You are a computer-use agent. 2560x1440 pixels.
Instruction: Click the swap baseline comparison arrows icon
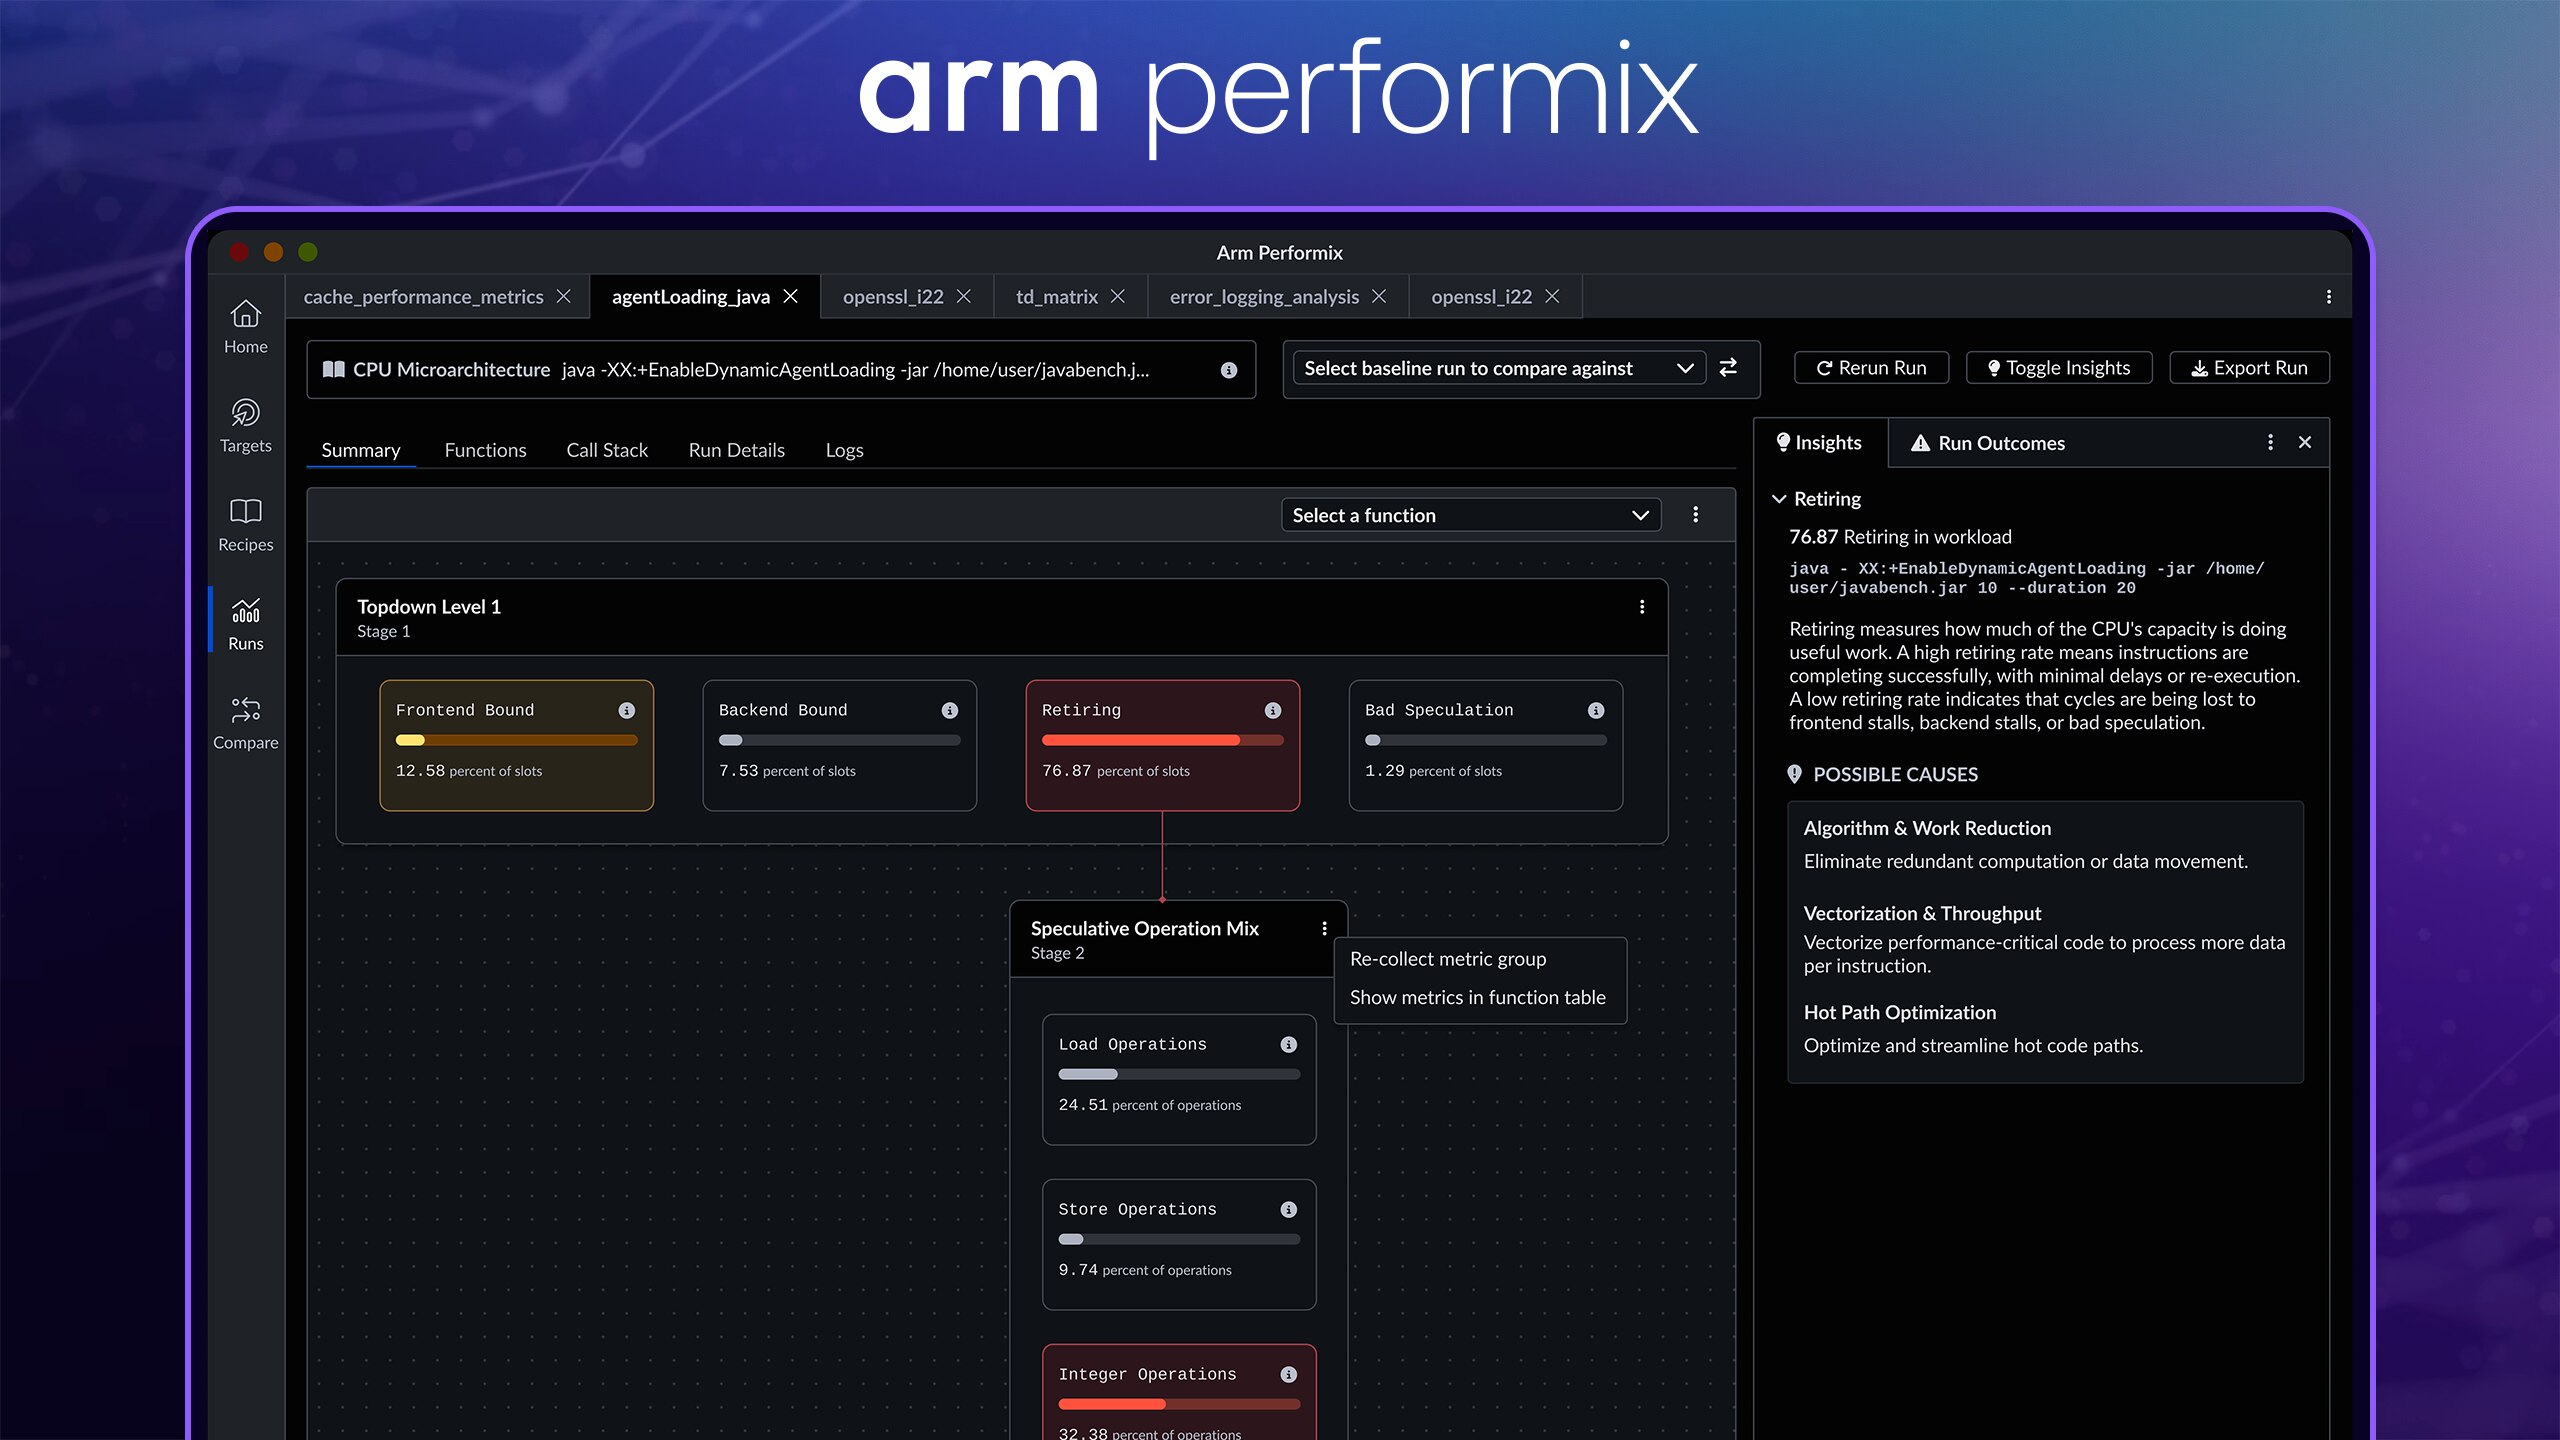point(1728,368)
